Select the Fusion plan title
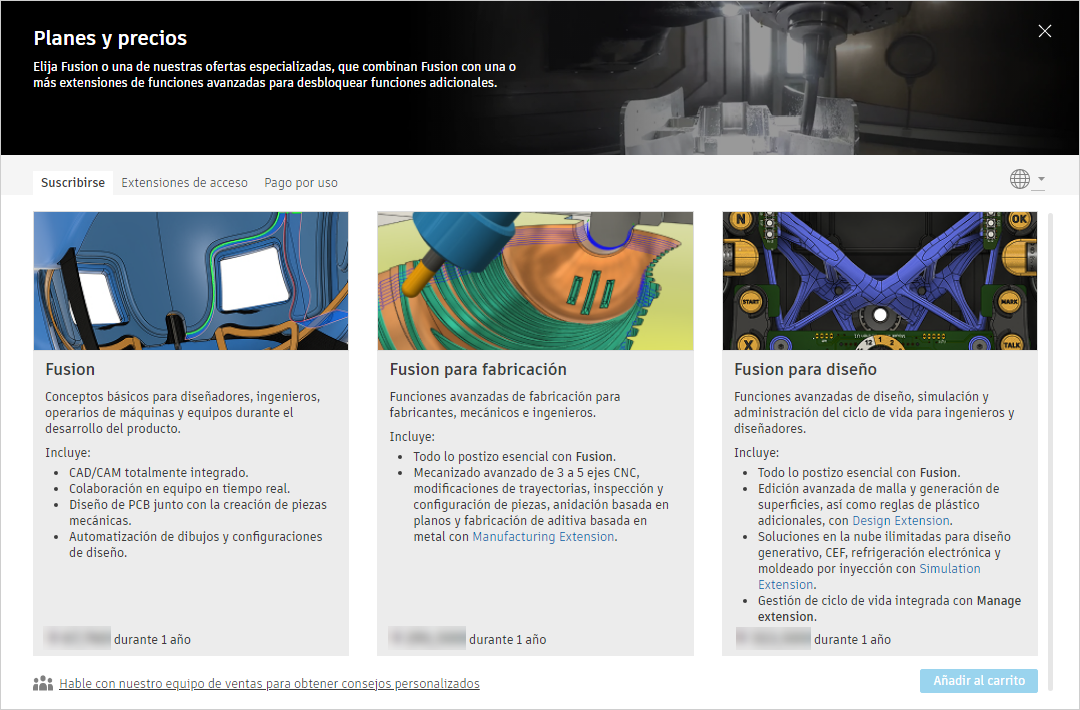The image size is (1080, 710). coord(70,369)
